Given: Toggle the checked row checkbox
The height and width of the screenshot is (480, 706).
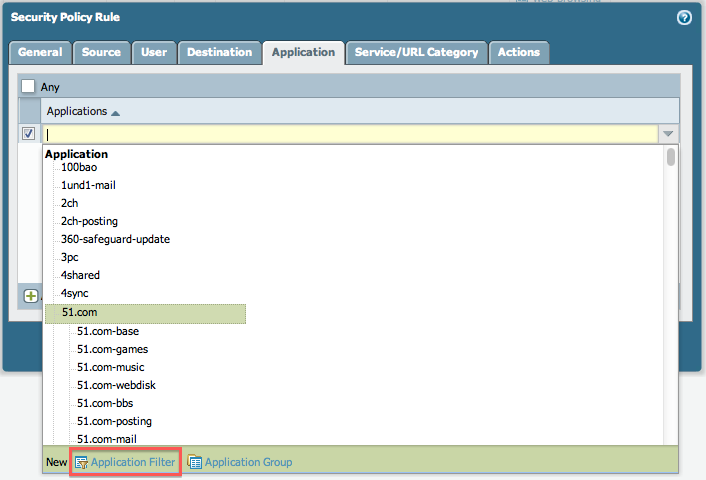Looking at the screenshot, I should 28,134.
